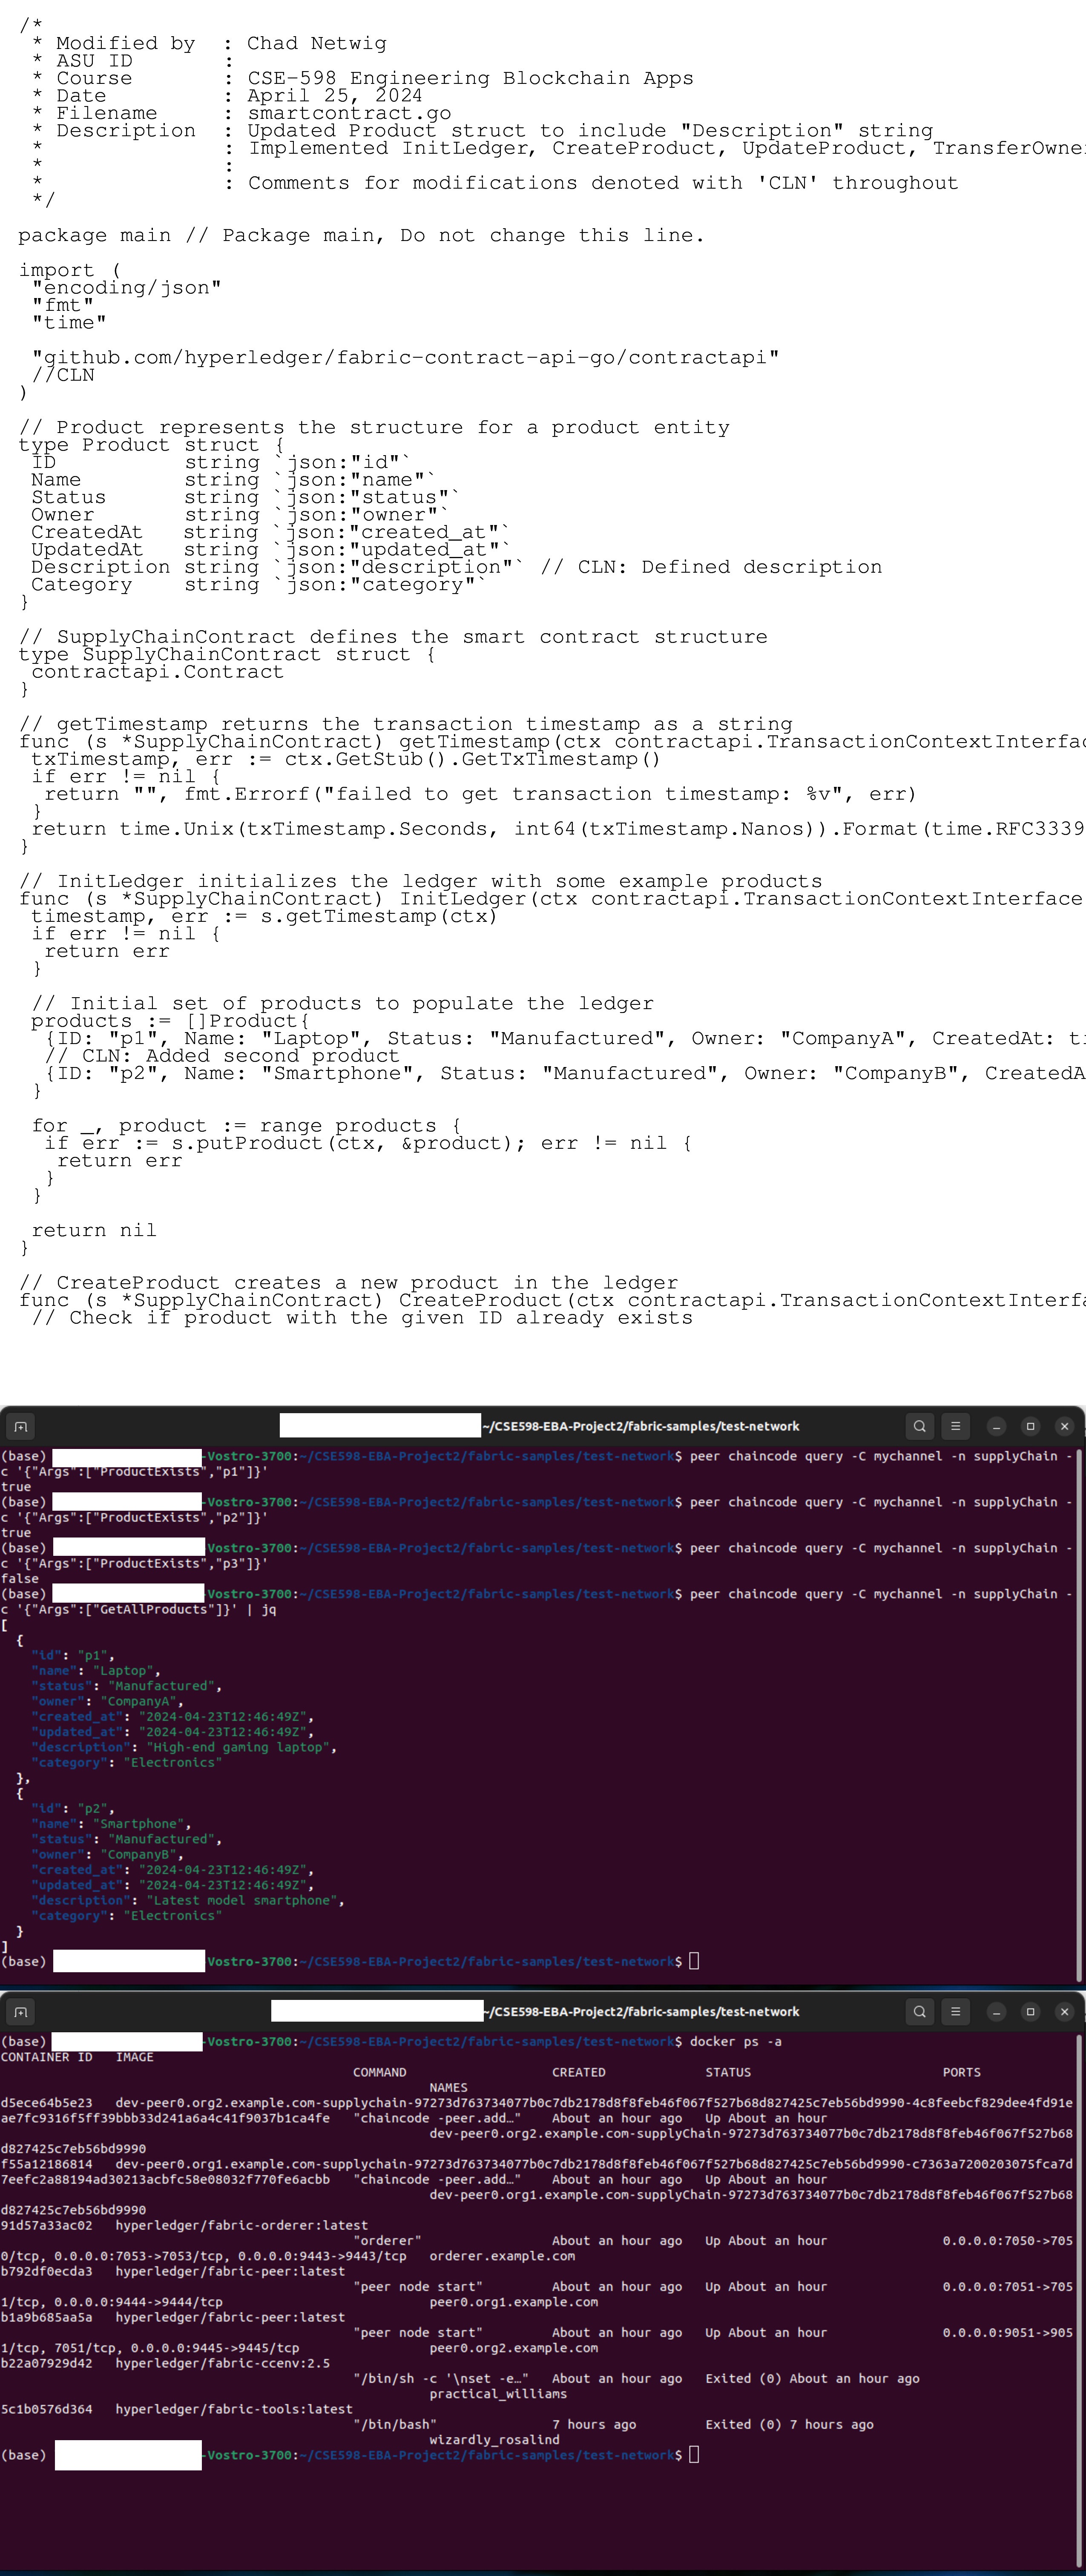The image size is (1086, 2576).
Task: Close the docker ps terminal window
Action: pos(1064,2011)
